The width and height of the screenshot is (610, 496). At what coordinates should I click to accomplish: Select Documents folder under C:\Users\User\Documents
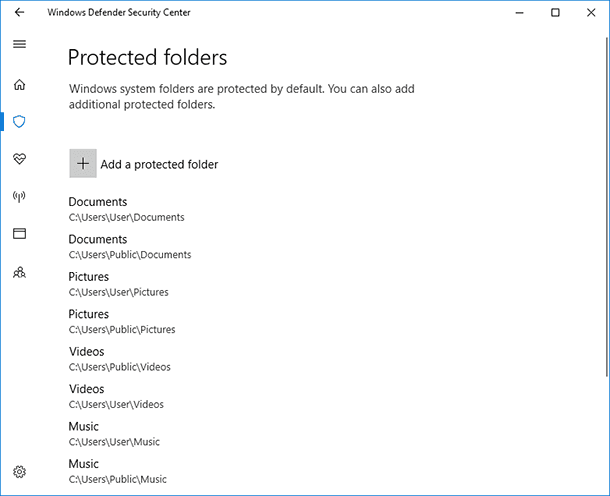click(x=126, y=209)
